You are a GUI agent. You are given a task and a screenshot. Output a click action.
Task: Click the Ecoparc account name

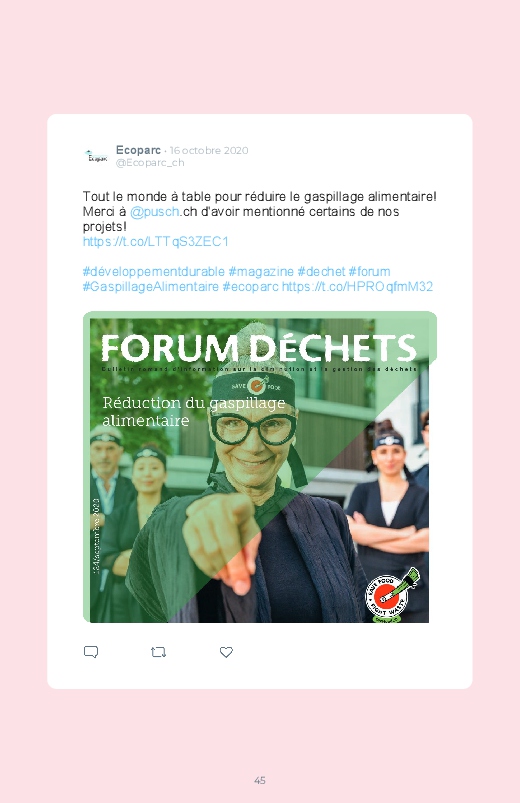(x=138, y=150)
